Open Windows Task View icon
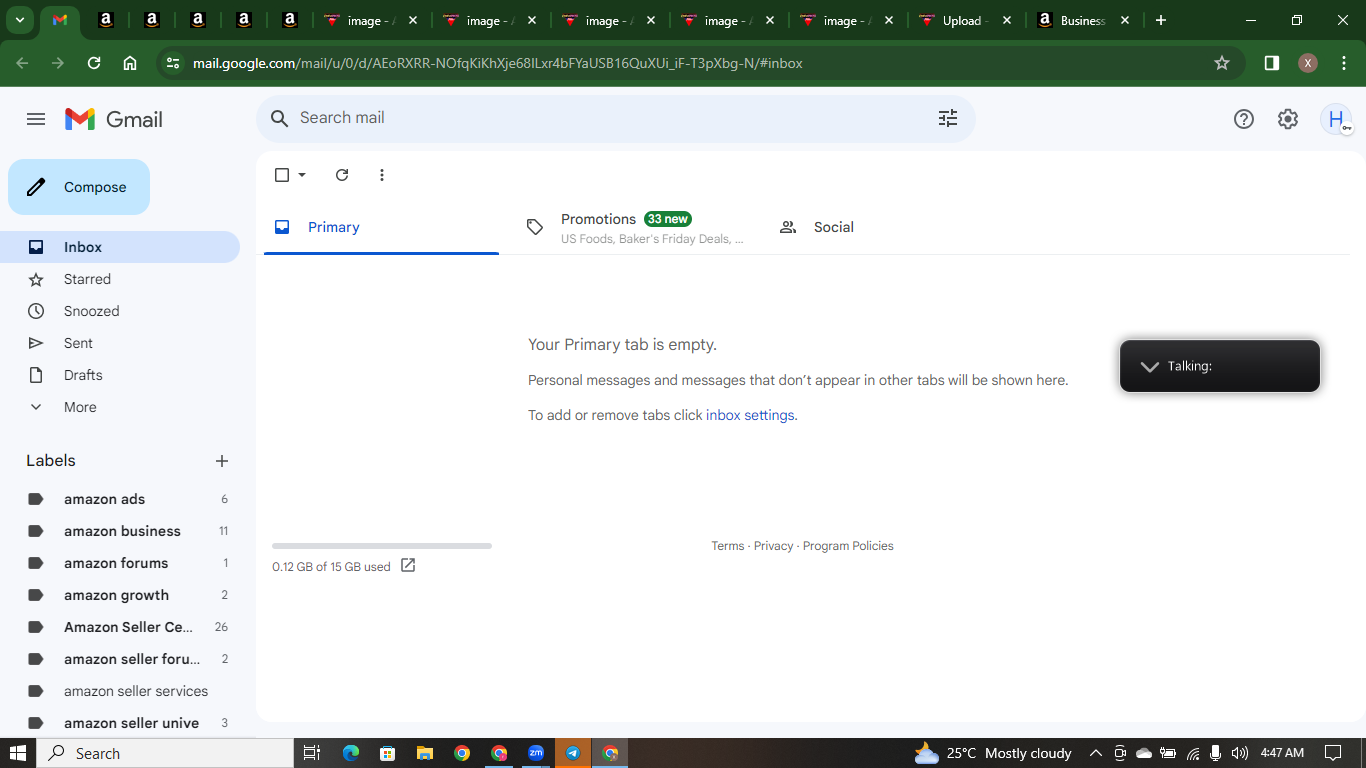Image resolution: width=1366 pixels, height=768 pixels. [x=312, y=753]
